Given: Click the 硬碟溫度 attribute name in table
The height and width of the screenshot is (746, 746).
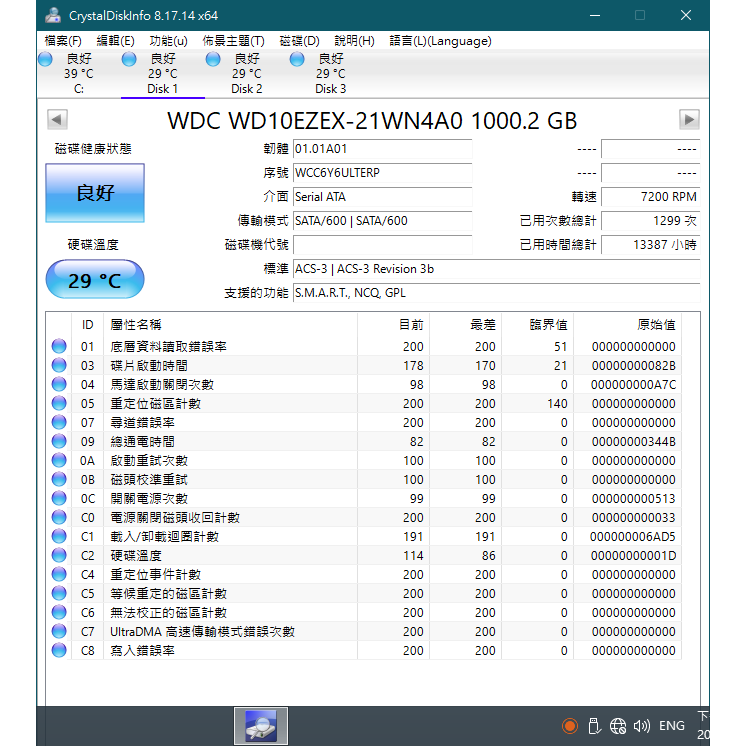Looking at the screenshot, I should point(136,556).
